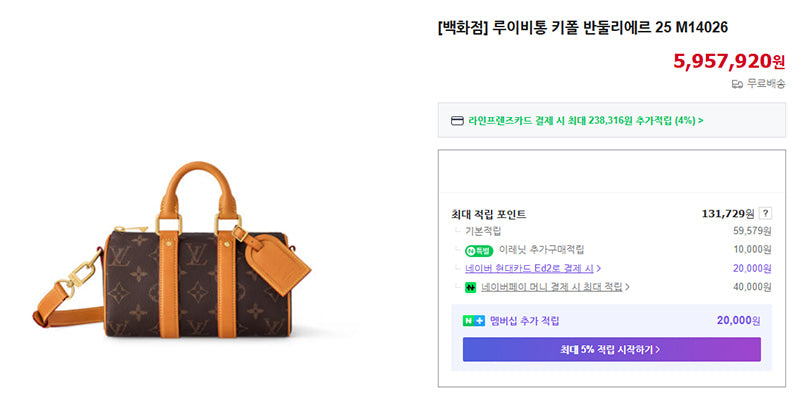Click 최대 5% 적립 시작하기 button
Screen dimensions: 800x394
pos(611,350)
